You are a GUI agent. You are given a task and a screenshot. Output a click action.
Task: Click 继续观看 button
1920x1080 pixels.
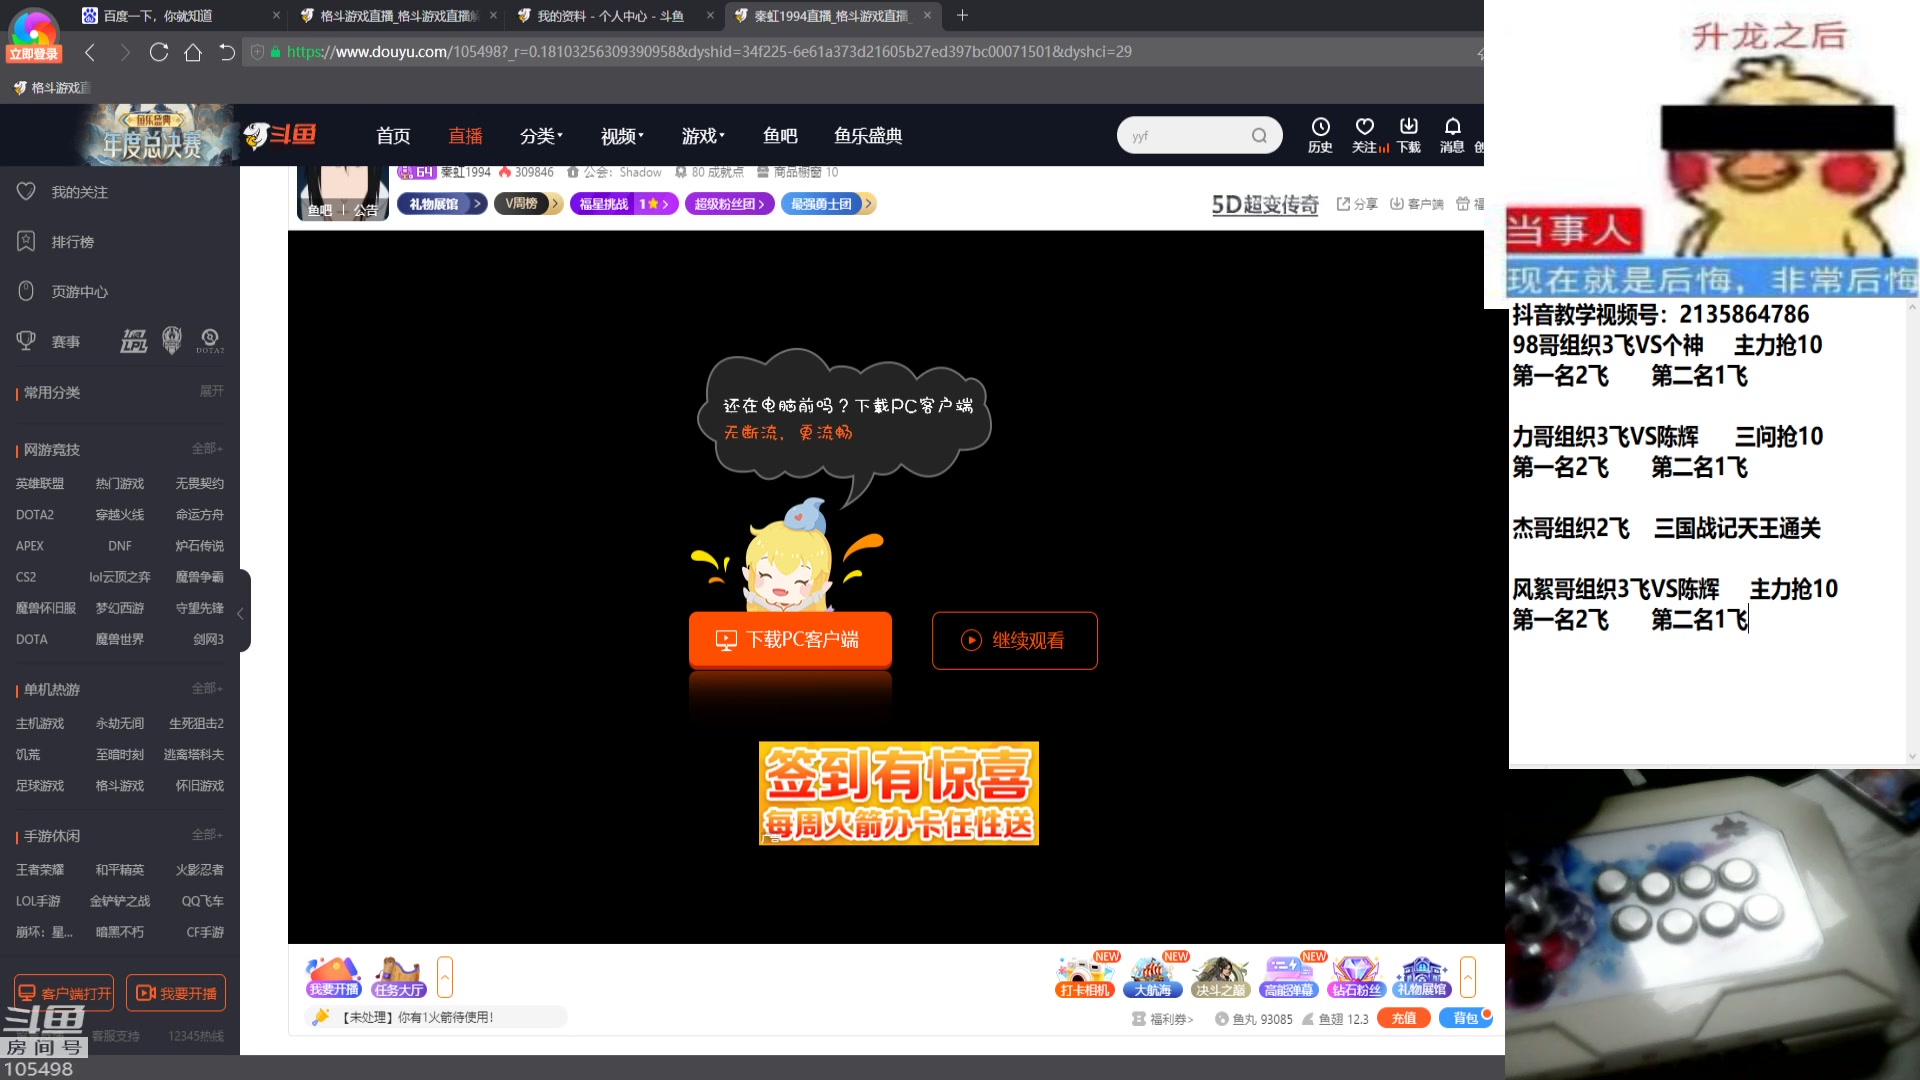pos(1014,640)
